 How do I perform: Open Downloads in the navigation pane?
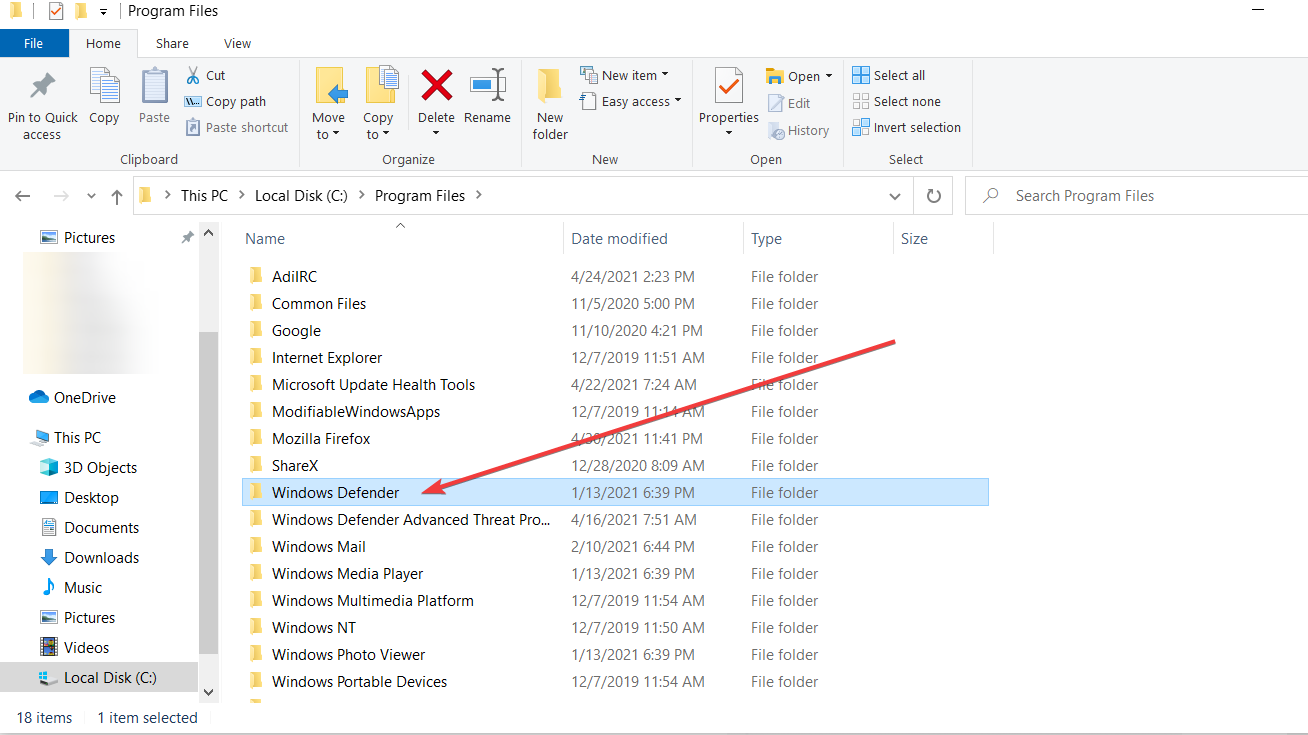[x=90, y=557]
